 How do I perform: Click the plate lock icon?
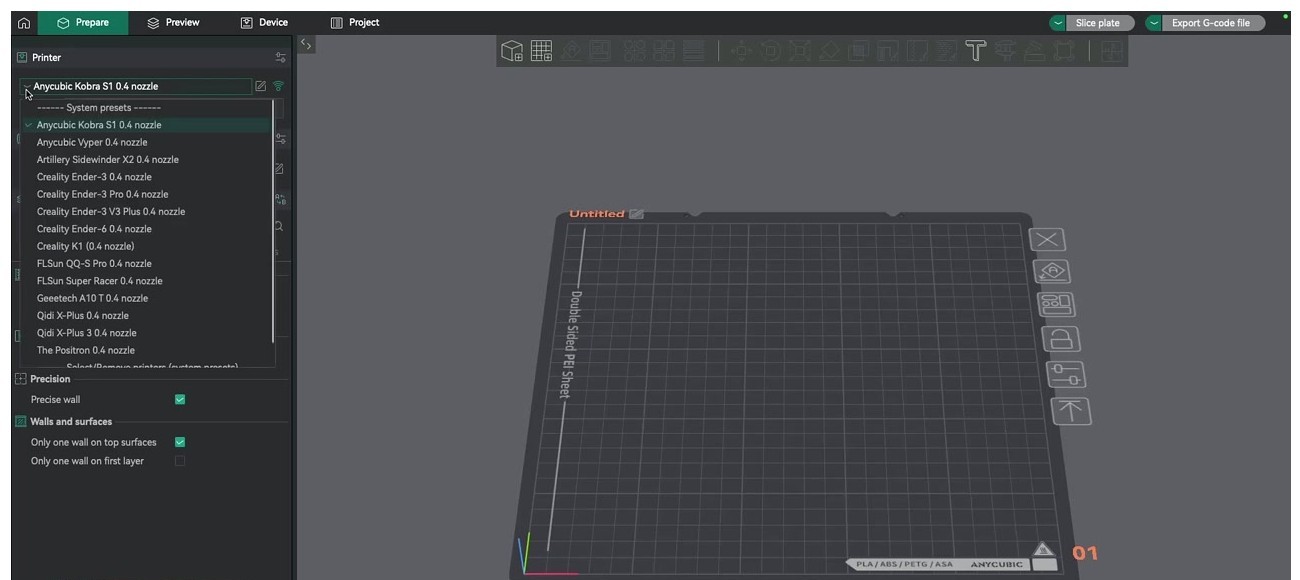click(x=1061, y=339)
